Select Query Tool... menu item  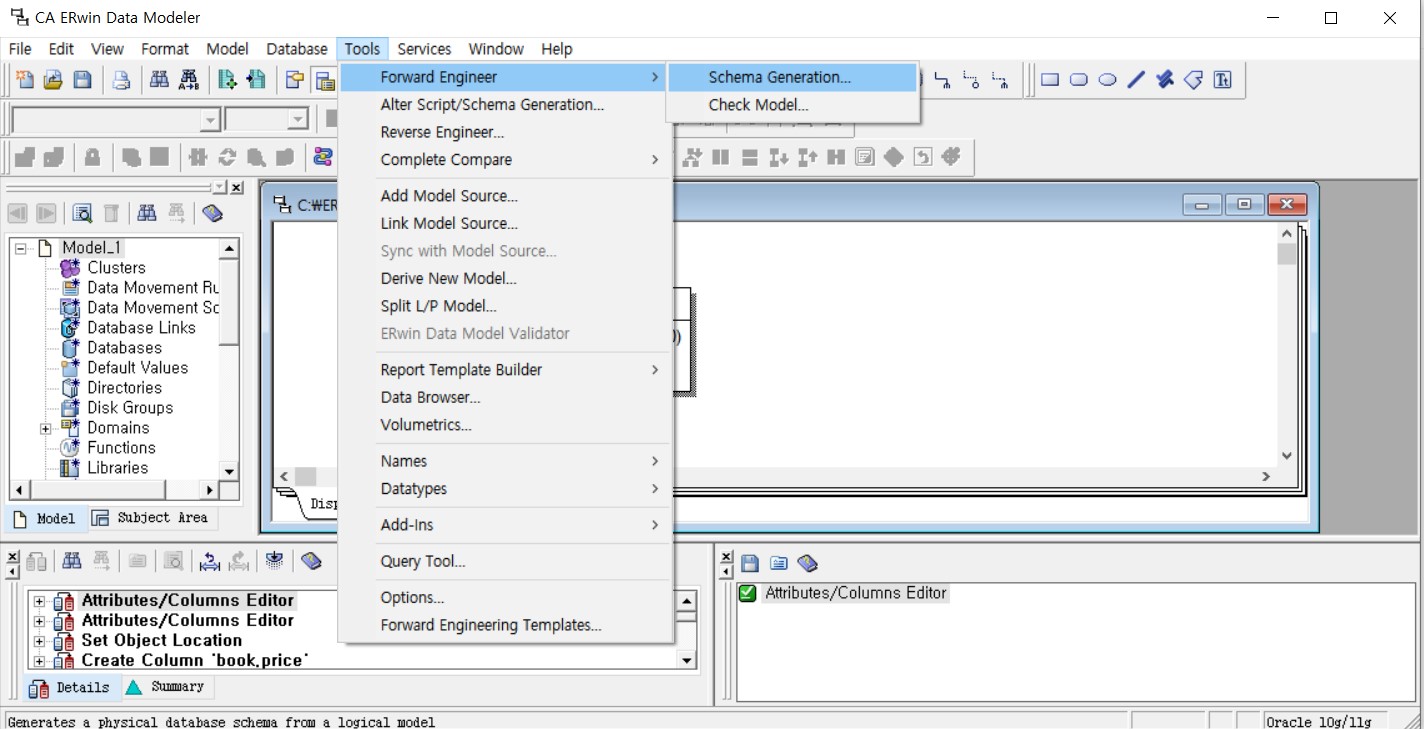point(505,561)
